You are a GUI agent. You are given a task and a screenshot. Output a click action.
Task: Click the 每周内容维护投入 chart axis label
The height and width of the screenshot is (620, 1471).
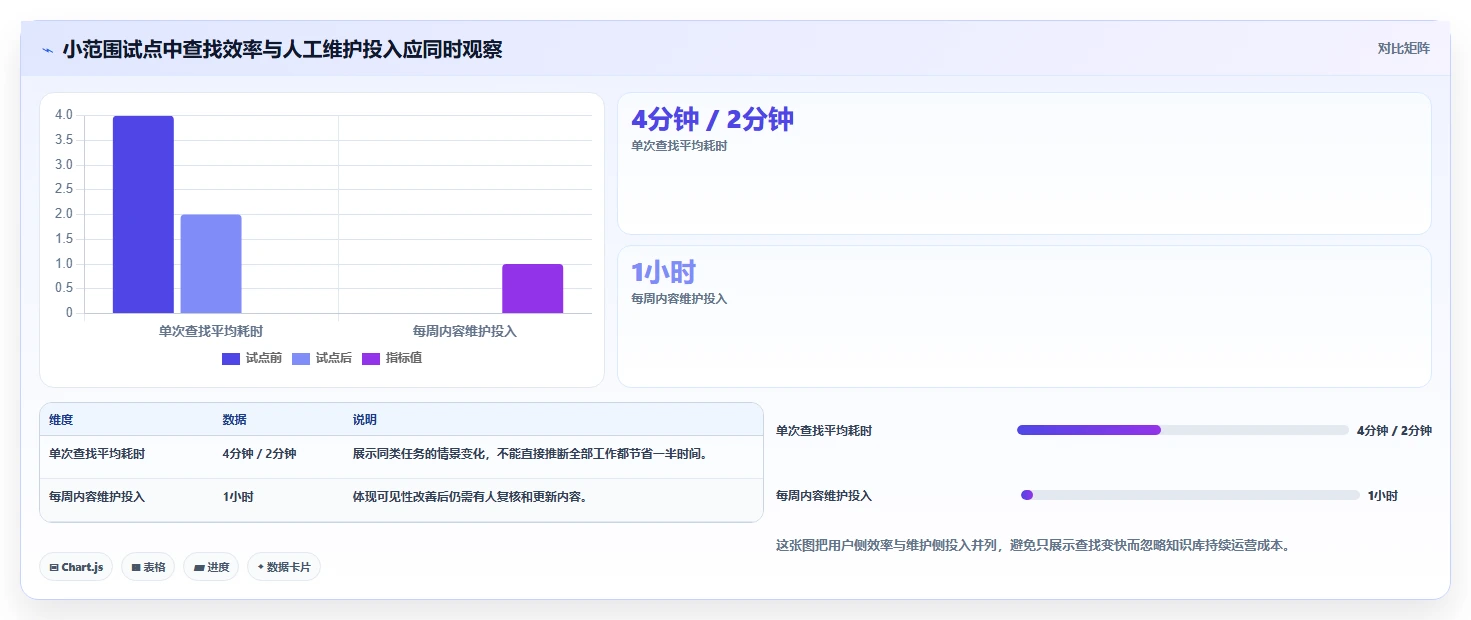click(x=465, y=331)
